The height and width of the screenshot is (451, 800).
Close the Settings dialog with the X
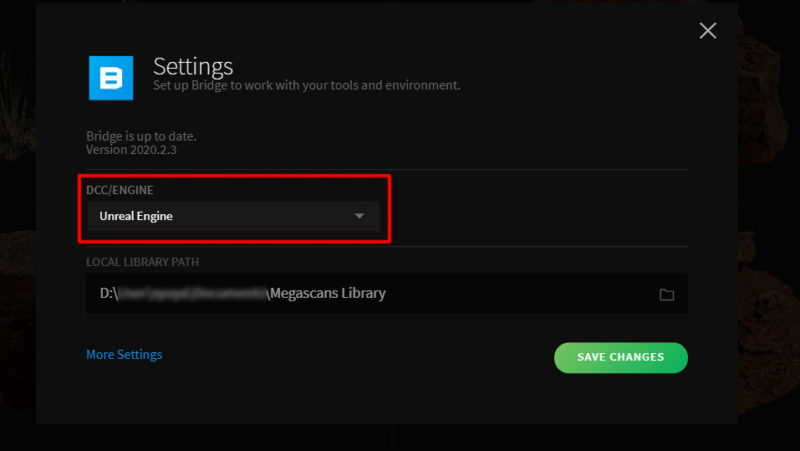708,31
